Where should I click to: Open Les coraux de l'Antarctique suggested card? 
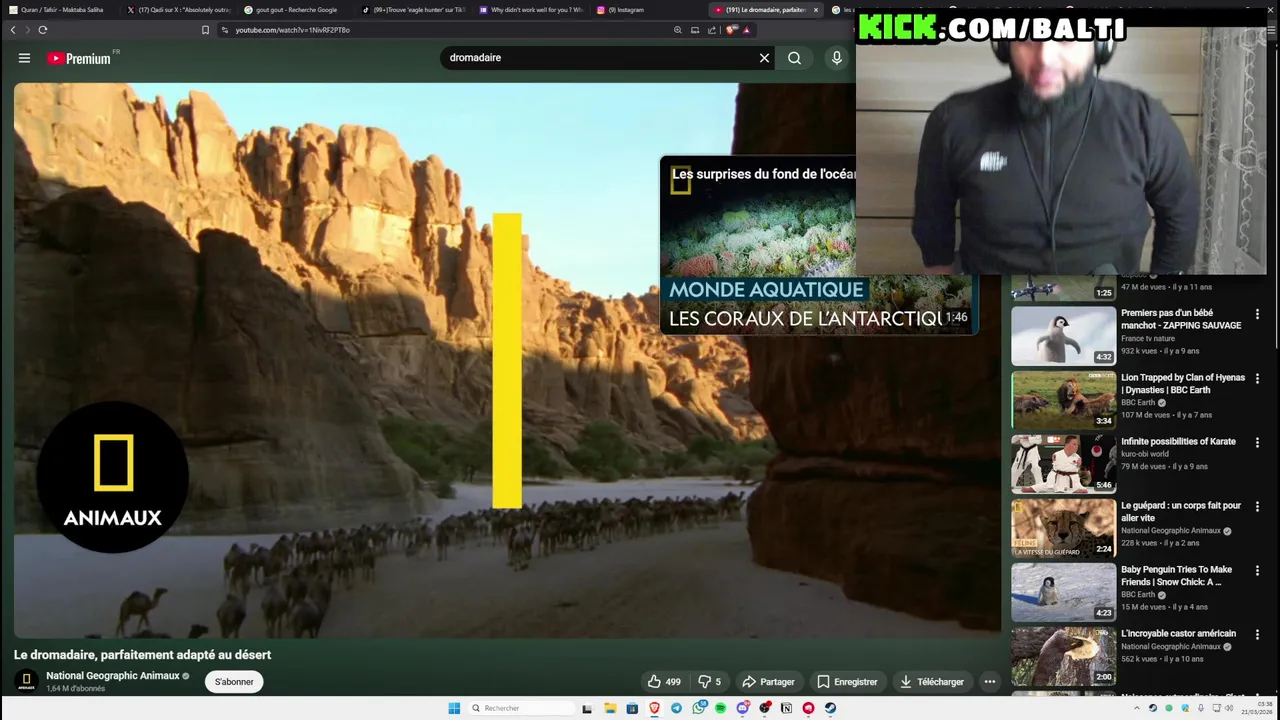757,245
